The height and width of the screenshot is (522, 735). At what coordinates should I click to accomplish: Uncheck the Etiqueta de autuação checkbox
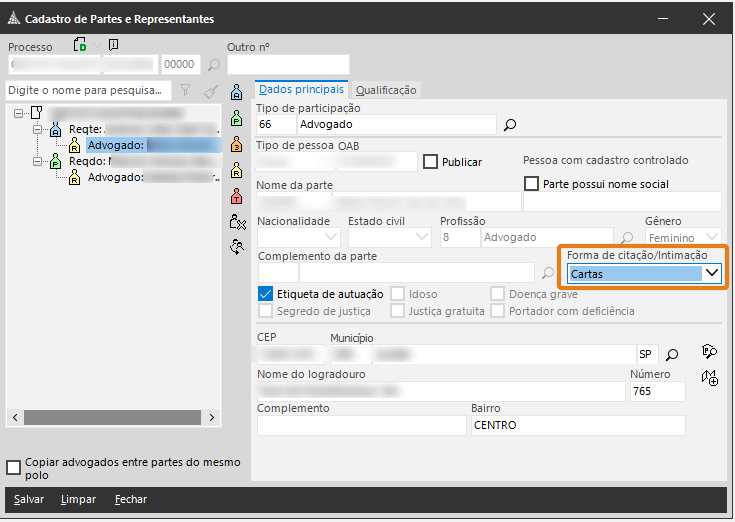pos(265,293)
